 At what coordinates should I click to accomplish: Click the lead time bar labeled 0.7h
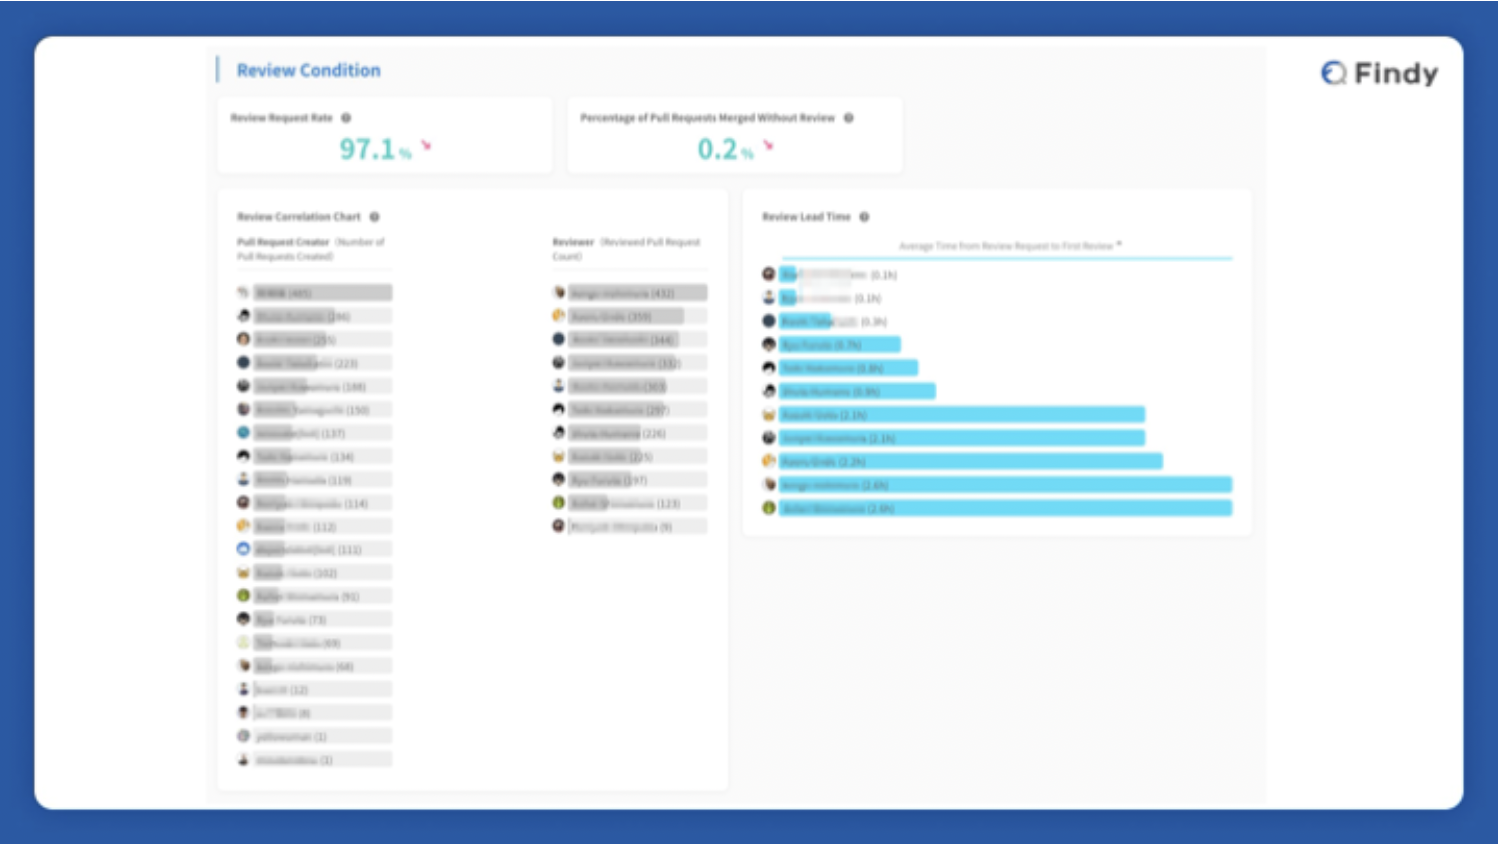coord(840,345)
